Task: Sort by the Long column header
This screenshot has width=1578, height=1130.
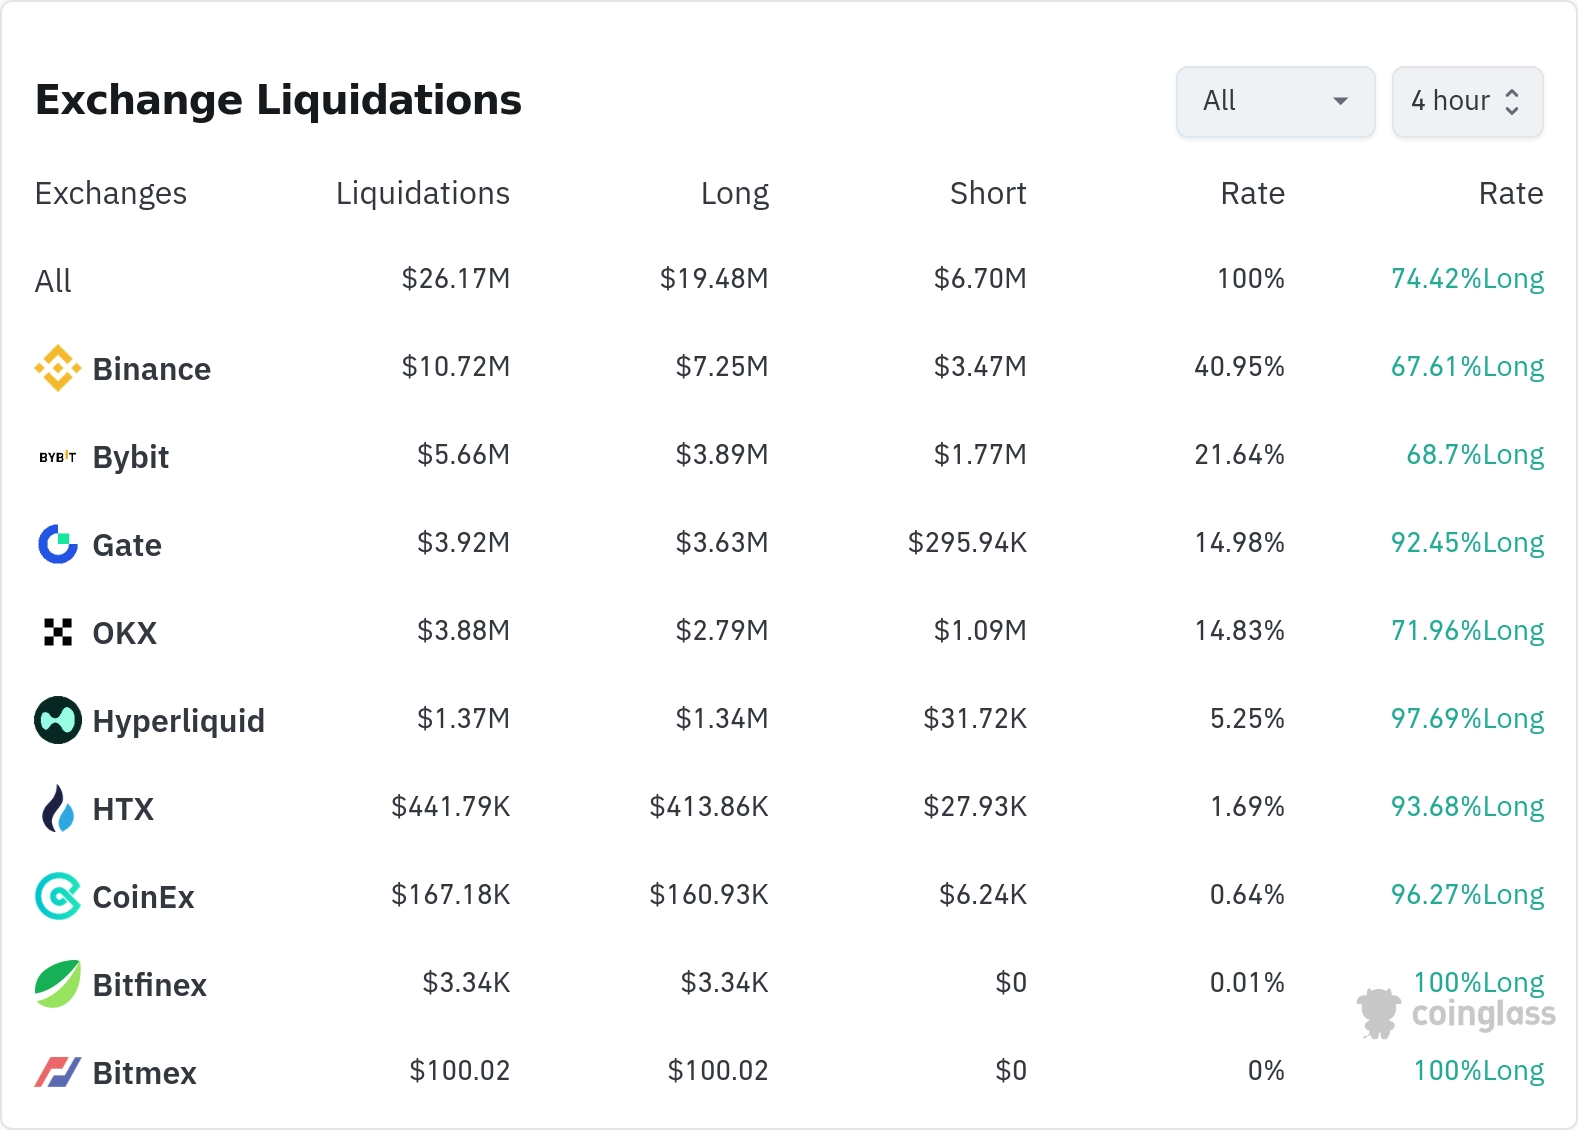Action: [734, 193]
